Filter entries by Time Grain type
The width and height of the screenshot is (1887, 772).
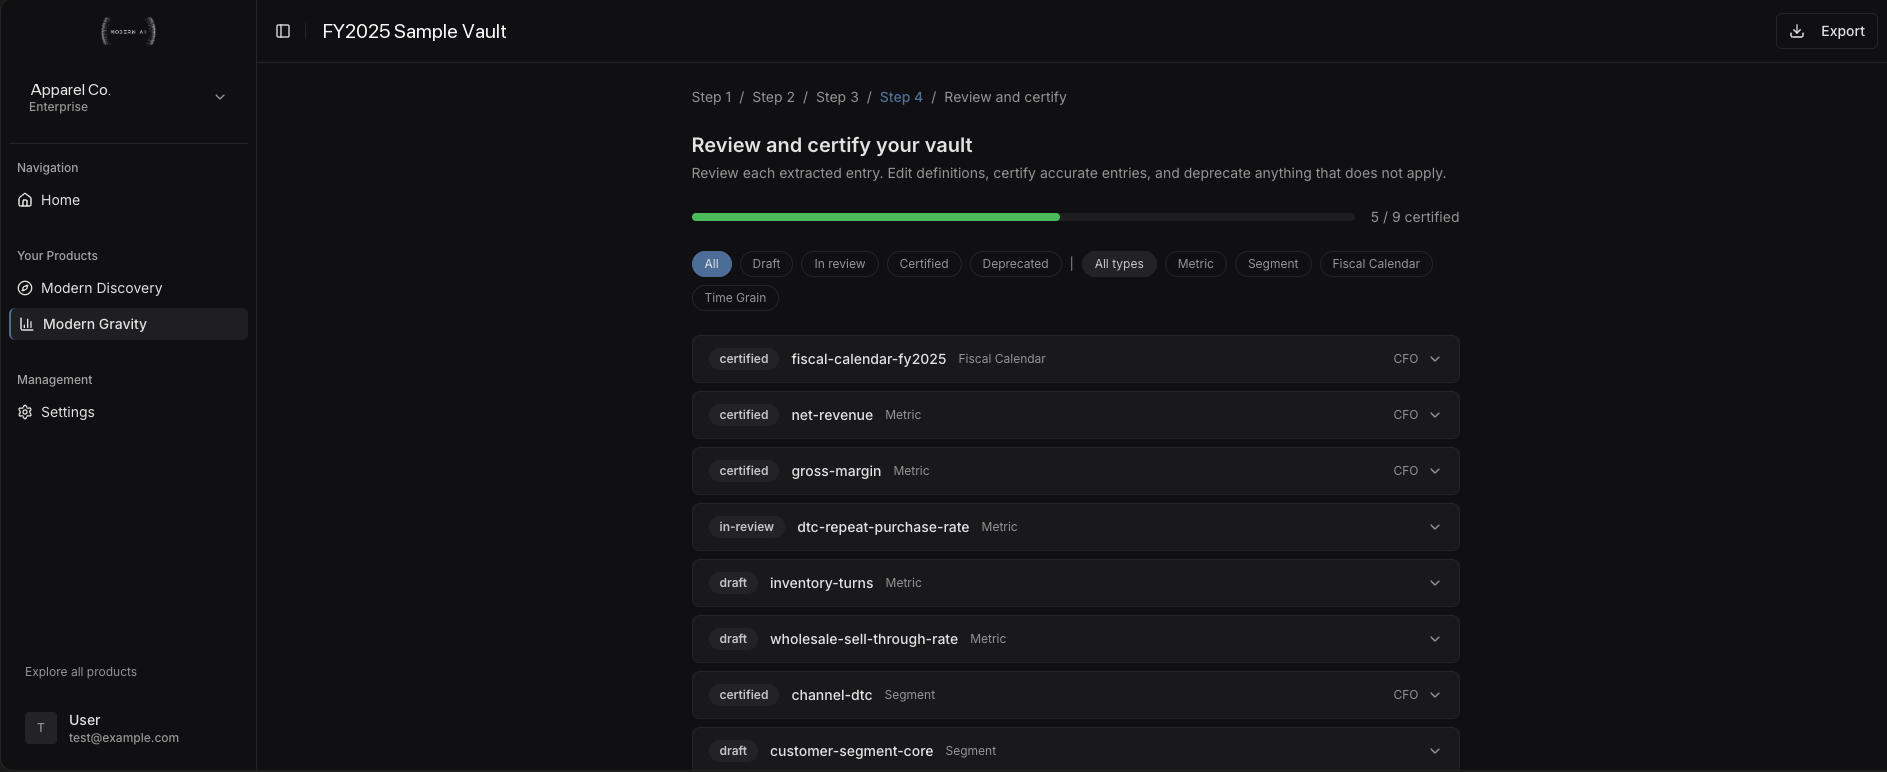[x=735, y=298]
